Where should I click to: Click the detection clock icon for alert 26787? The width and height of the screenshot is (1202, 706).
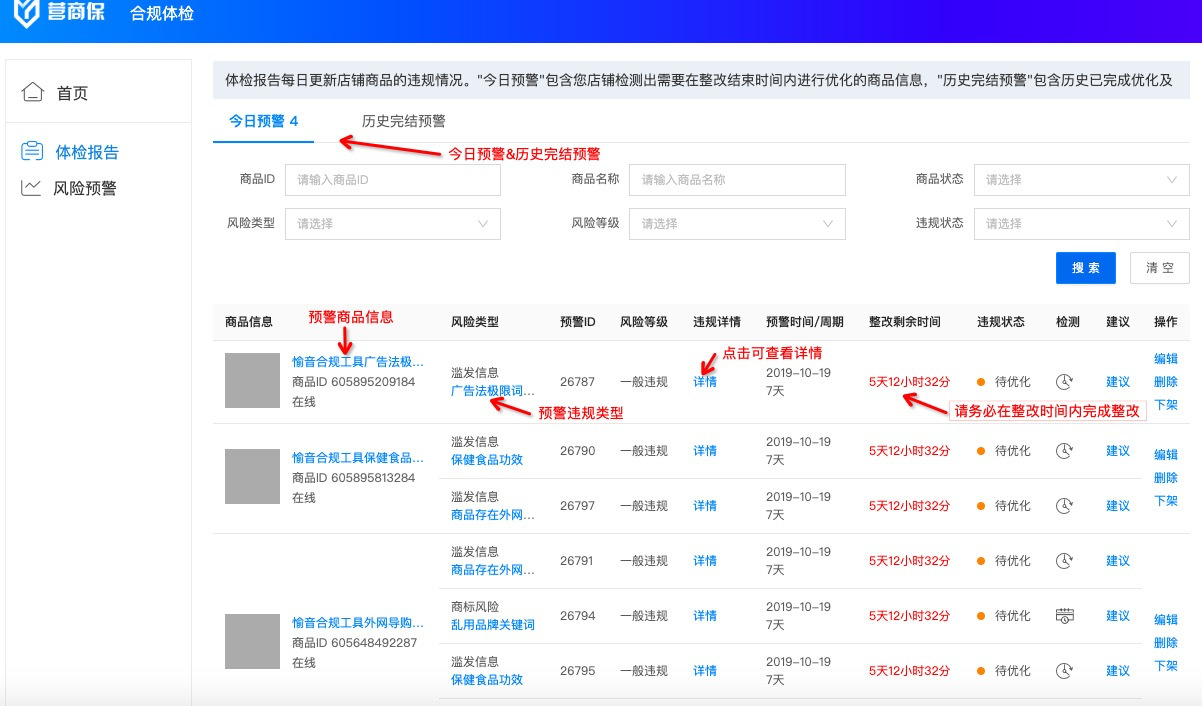pos(1065,381)
